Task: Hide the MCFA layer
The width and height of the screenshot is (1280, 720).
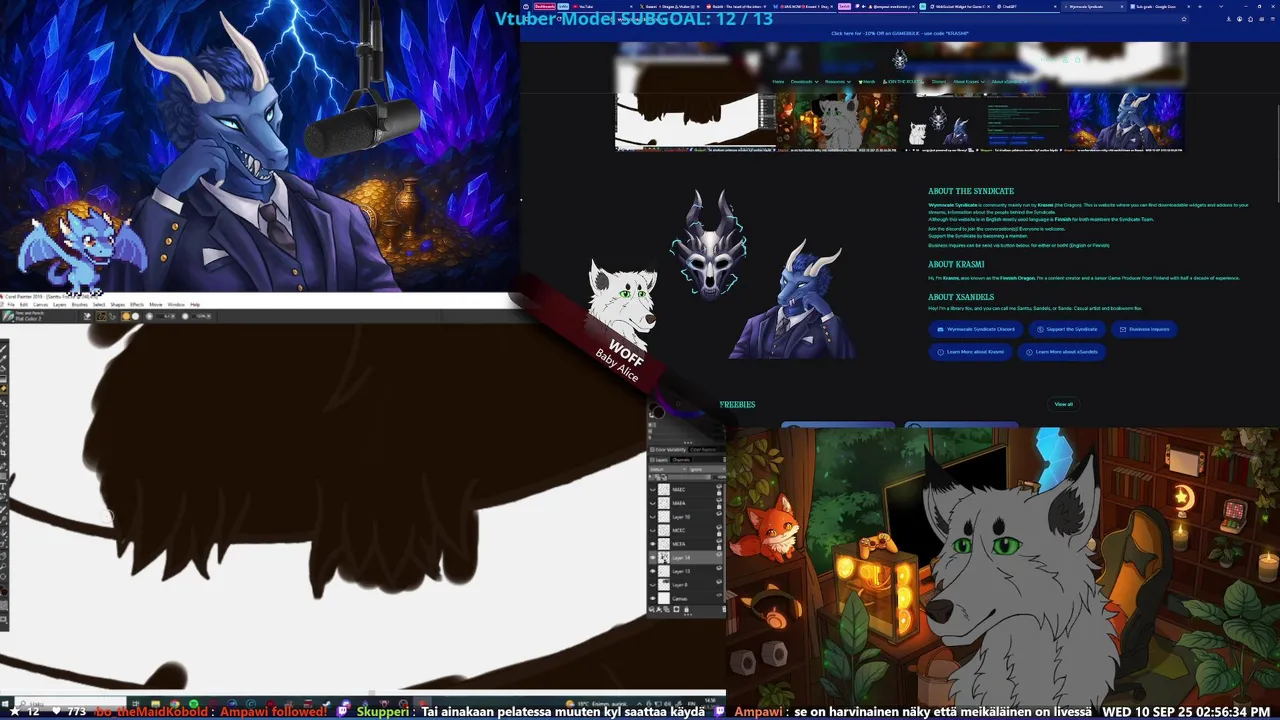Action: point(652,544)
